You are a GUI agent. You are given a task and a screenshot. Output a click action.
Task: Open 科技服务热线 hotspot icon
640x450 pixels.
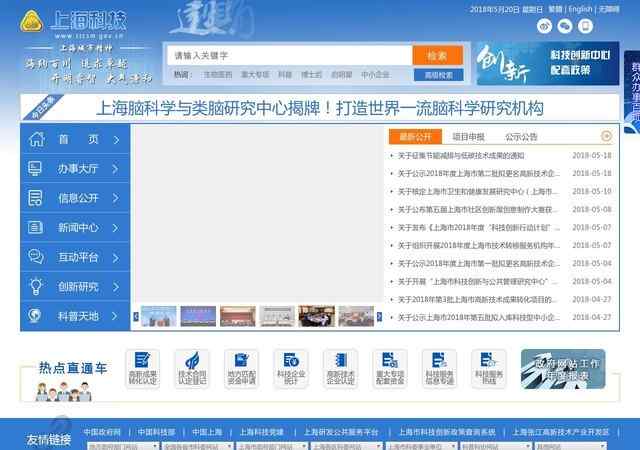point(489,369)
